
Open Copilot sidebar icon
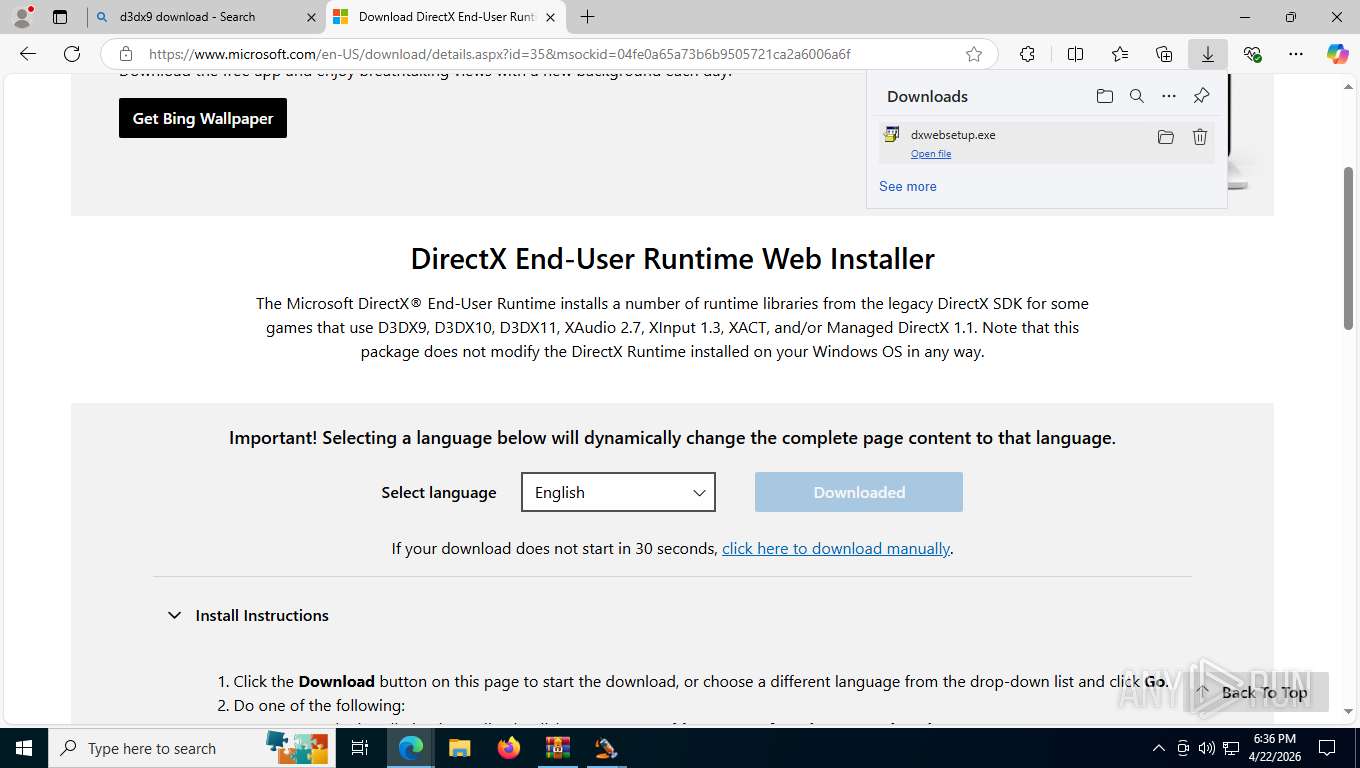[x=1338, y=54]
